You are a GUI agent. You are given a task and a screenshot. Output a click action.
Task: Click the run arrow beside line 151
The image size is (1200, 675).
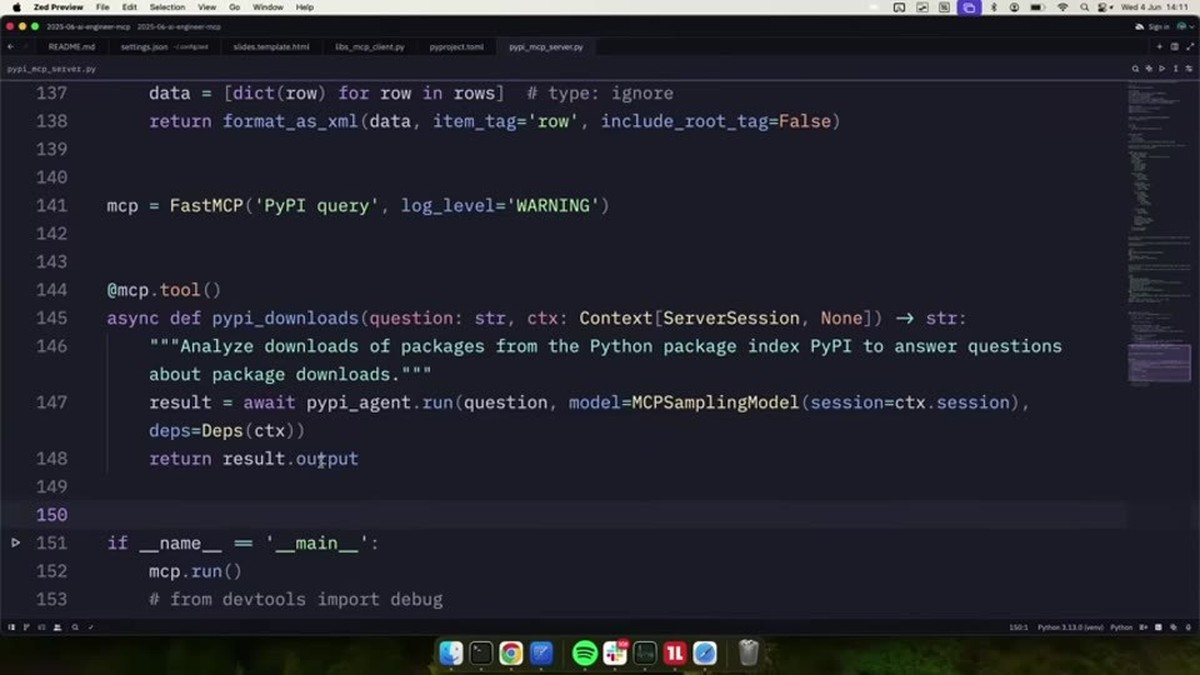15,543
